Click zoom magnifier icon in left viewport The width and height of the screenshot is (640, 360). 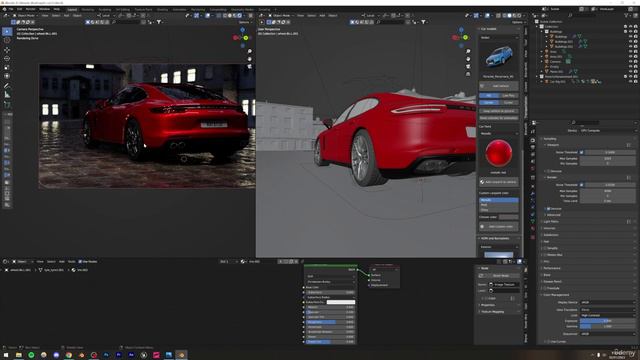(250, 51)
